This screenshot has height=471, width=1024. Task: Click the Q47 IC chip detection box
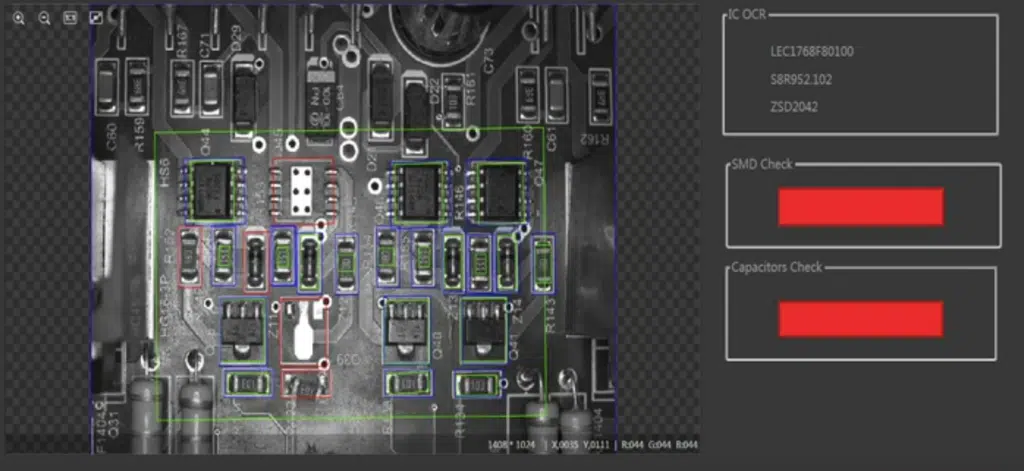[x=497, y=189]
